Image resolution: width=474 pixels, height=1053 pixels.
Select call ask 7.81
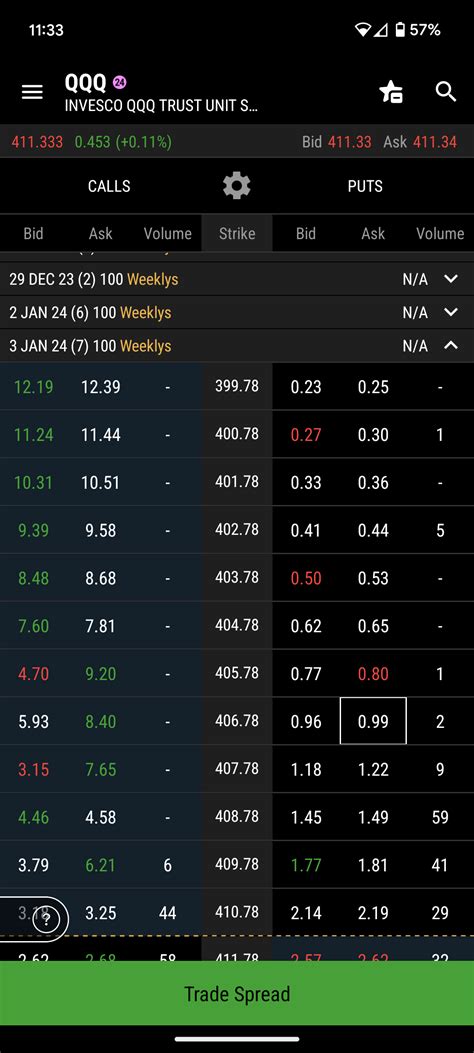point(101,626)
